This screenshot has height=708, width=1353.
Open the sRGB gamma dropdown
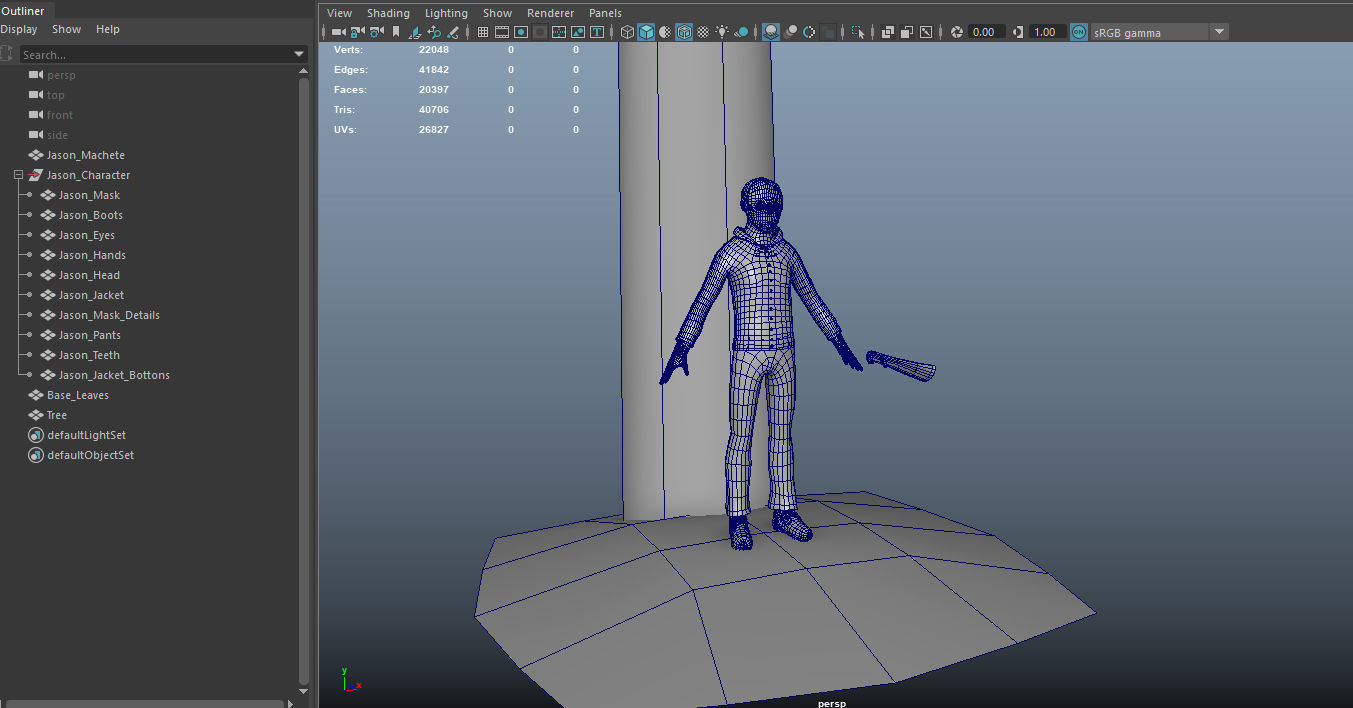[x=1159, y=32]
